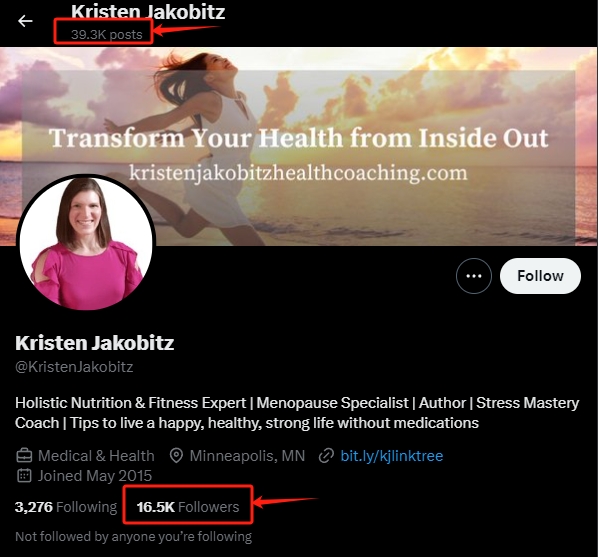This screenshot has width=598, height=557.
Task: Click the calendar icon beside Joined May 2015
Action: click(x=24, y=476)
